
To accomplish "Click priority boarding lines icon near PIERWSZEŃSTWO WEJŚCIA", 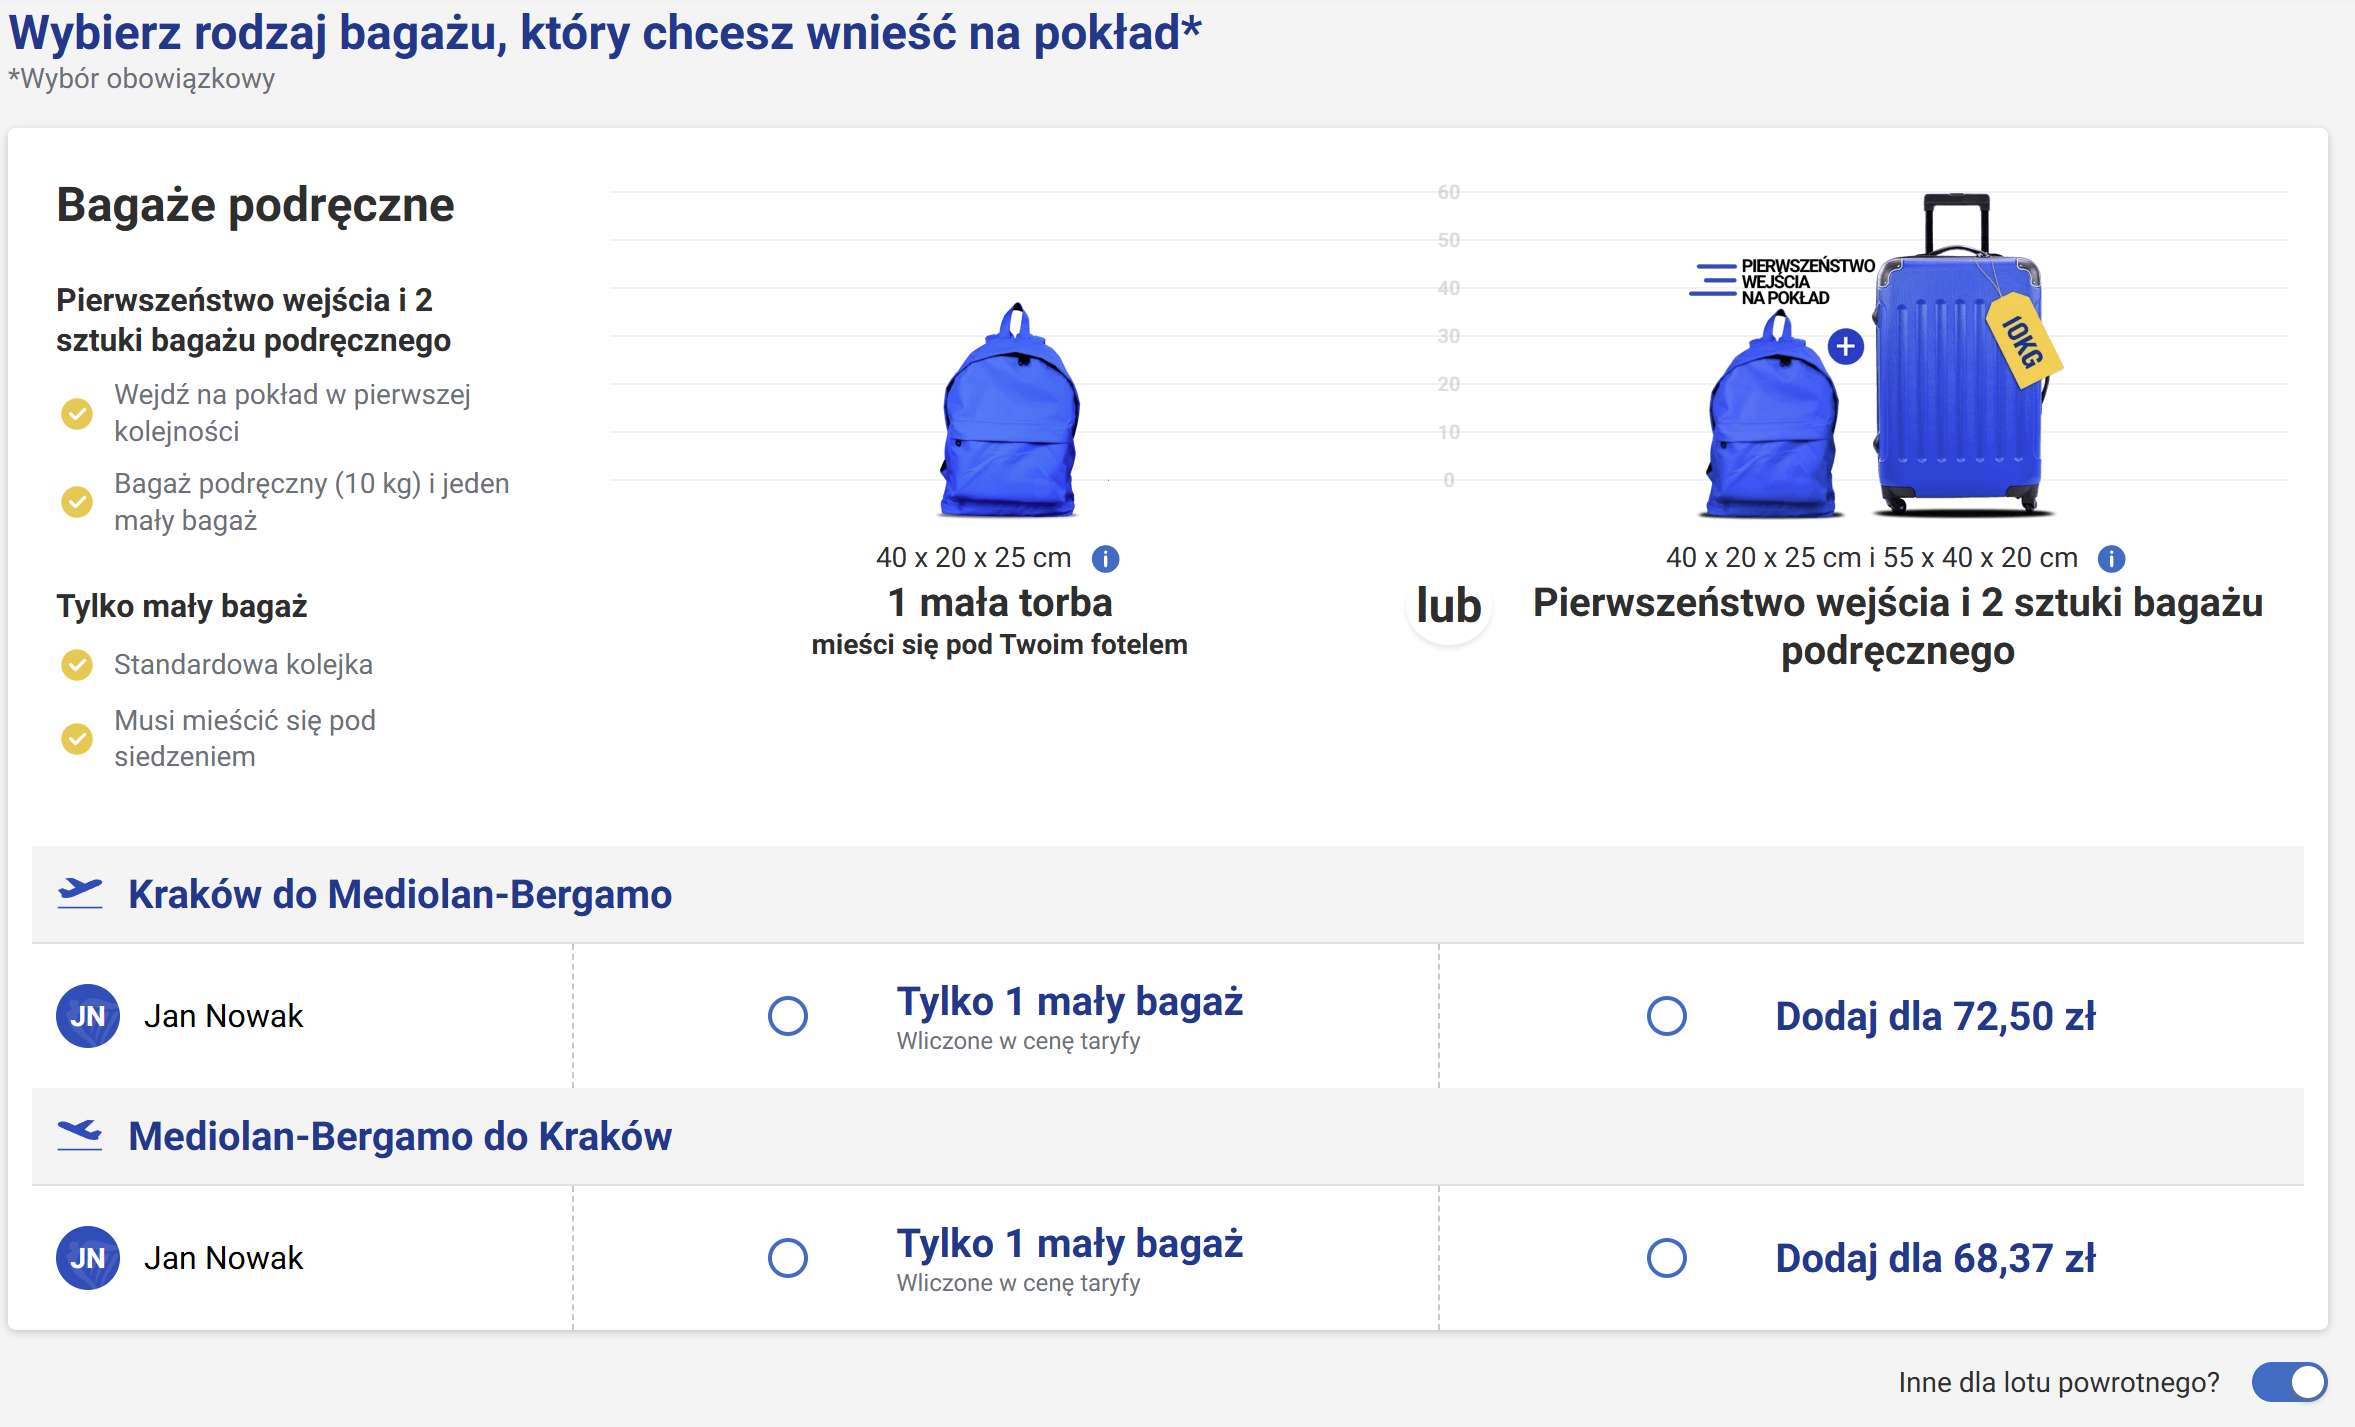I will coord(1713,280).
